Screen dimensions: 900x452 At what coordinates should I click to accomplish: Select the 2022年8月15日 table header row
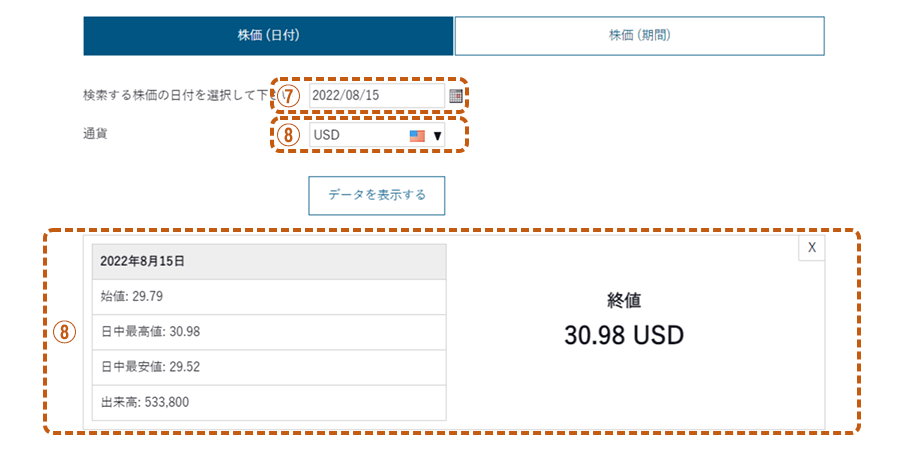point(269,262)
